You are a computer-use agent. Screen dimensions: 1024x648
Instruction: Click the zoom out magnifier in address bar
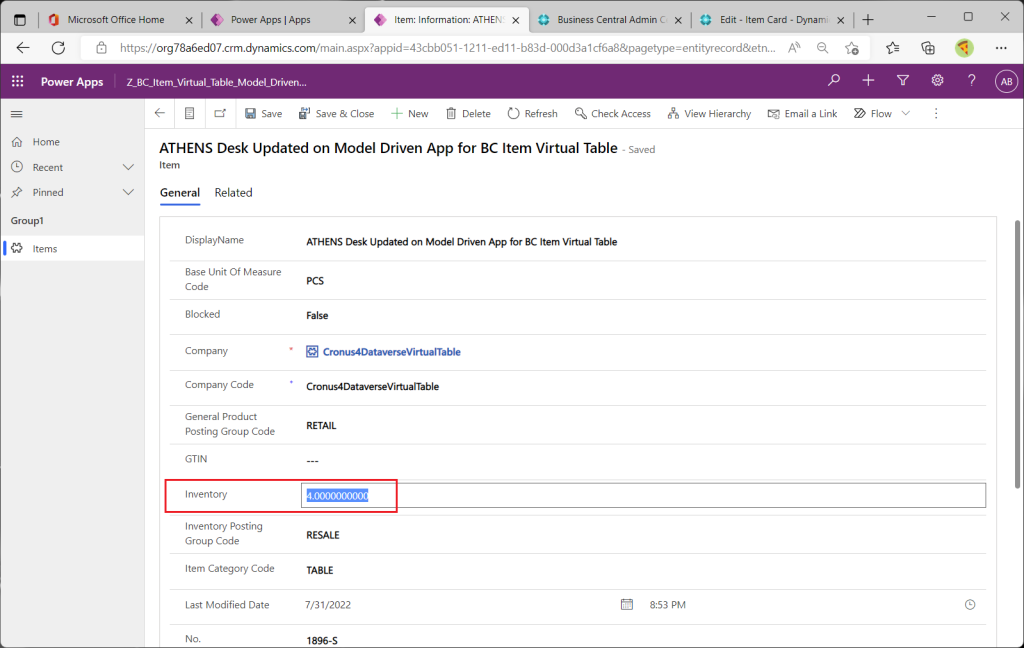[x=822, y=48]
